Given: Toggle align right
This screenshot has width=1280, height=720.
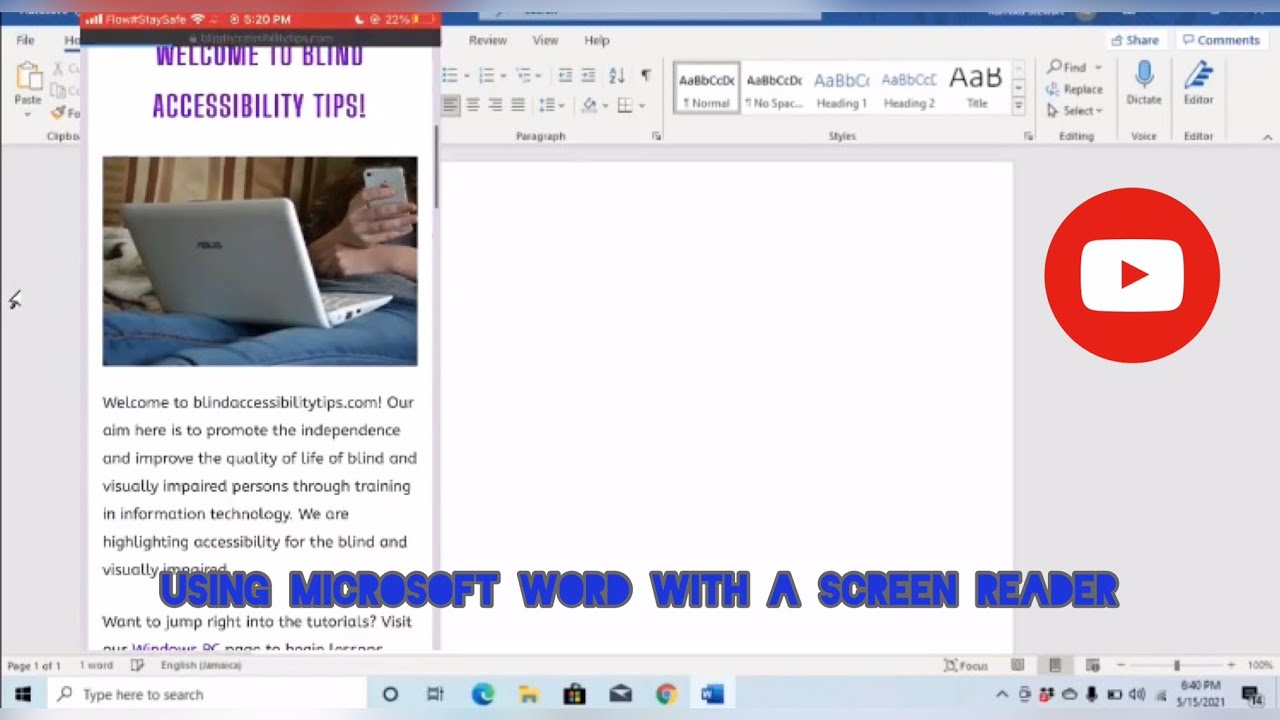Looking at the screenshot, I should tap(495, 105).
